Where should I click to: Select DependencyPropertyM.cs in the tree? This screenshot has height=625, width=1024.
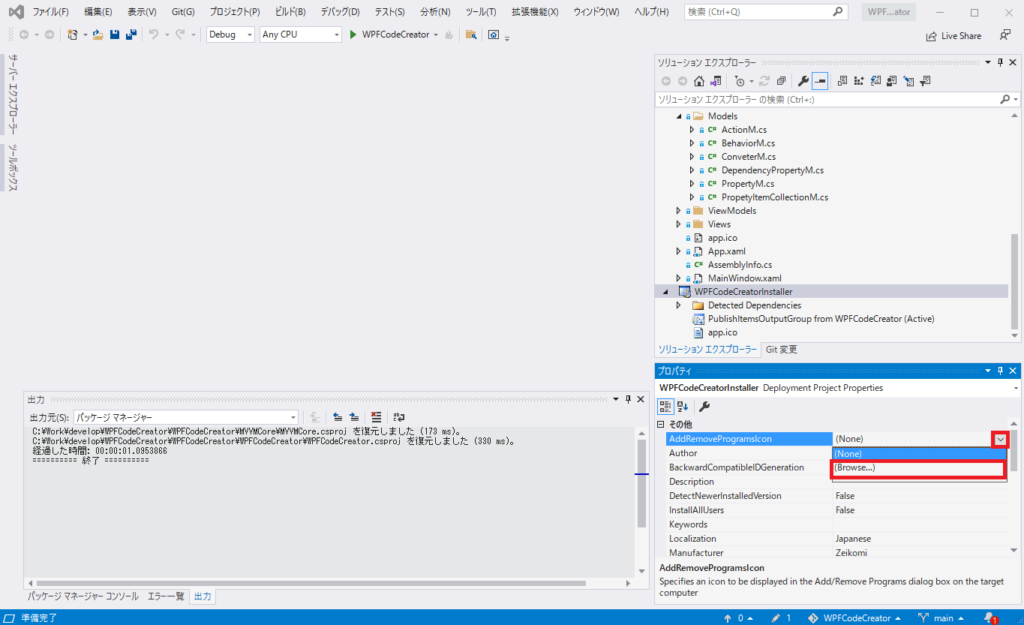click(772, 170)
